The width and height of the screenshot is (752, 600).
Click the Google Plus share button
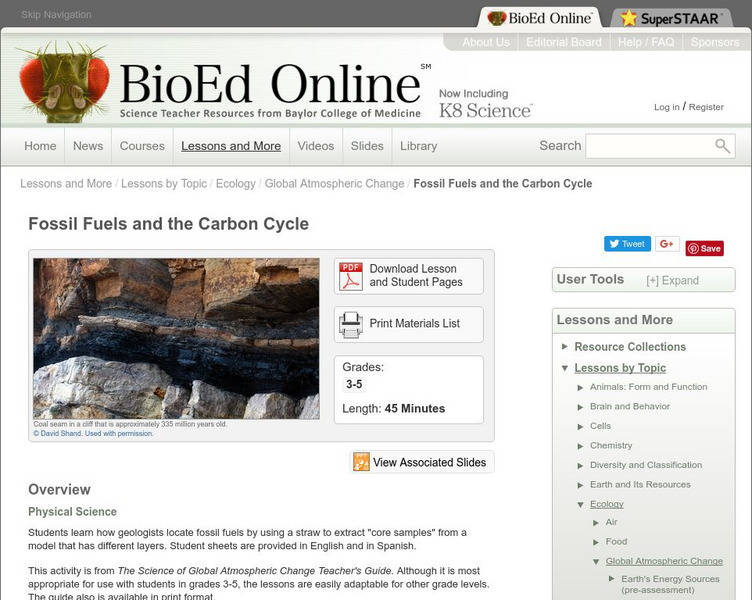tap(667, 244)
